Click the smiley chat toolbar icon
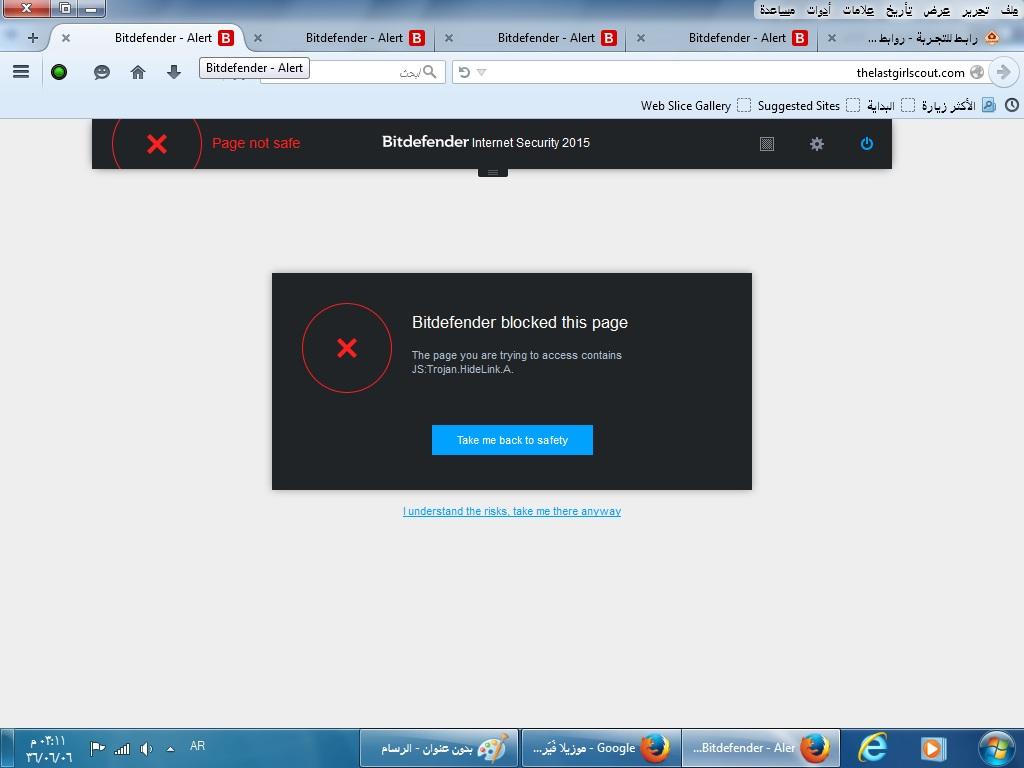1024x768 pixels. [101, 72]
